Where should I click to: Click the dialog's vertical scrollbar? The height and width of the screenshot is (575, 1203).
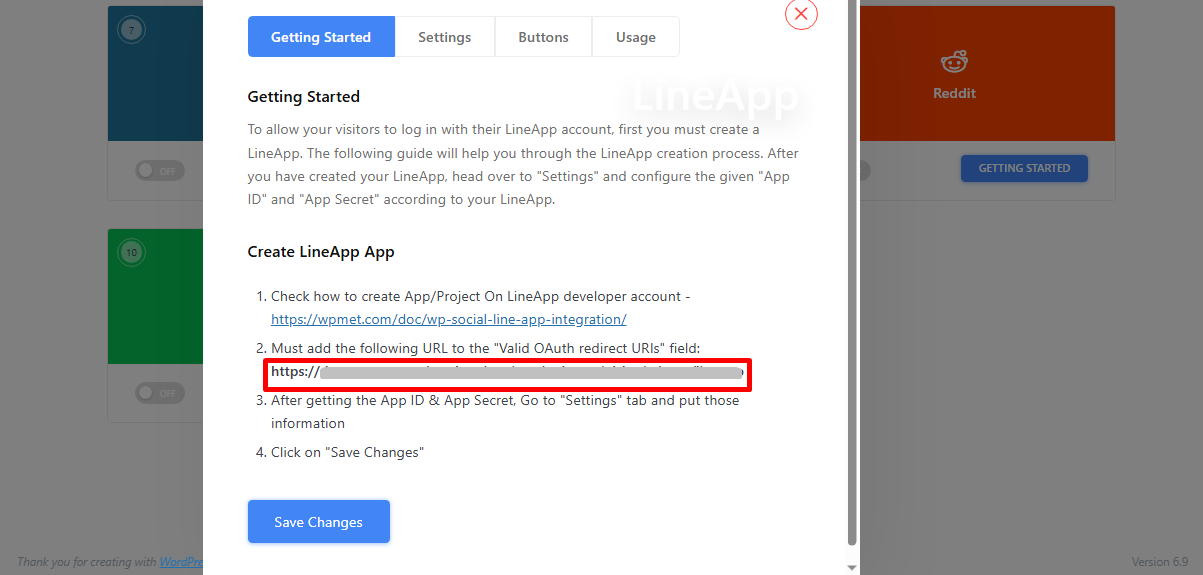click(x=852, y=272)
